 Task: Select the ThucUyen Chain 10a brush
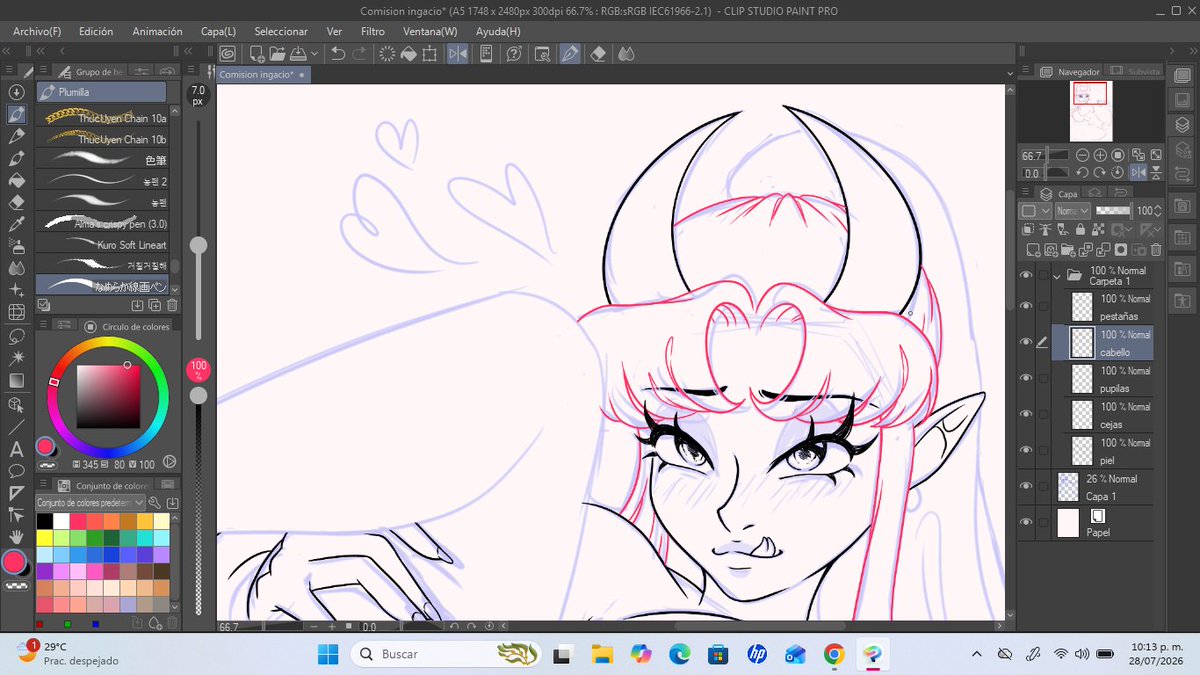tap(103, 118)
